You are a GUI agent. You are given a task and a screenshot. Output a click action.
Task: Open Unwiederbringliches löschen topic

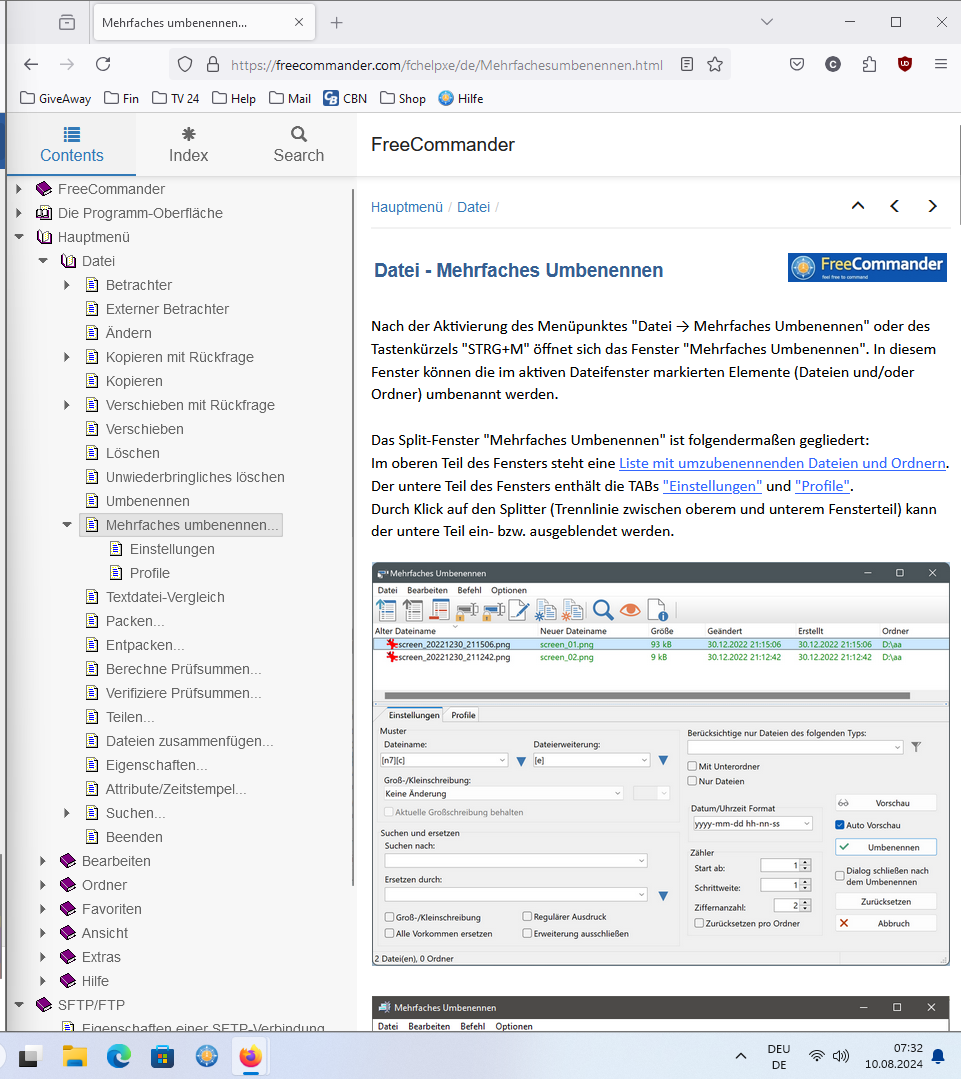[x=195, y=477]
